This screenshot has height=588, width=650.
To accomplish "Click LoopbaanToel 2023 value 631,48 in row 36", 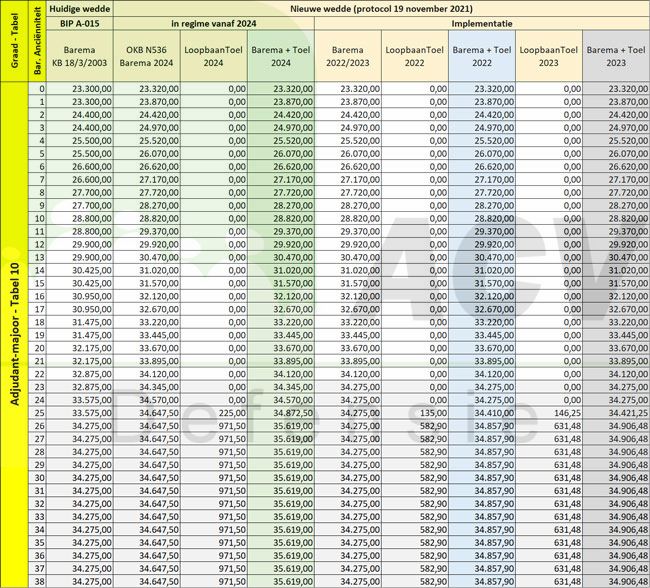I will point(549,556).
